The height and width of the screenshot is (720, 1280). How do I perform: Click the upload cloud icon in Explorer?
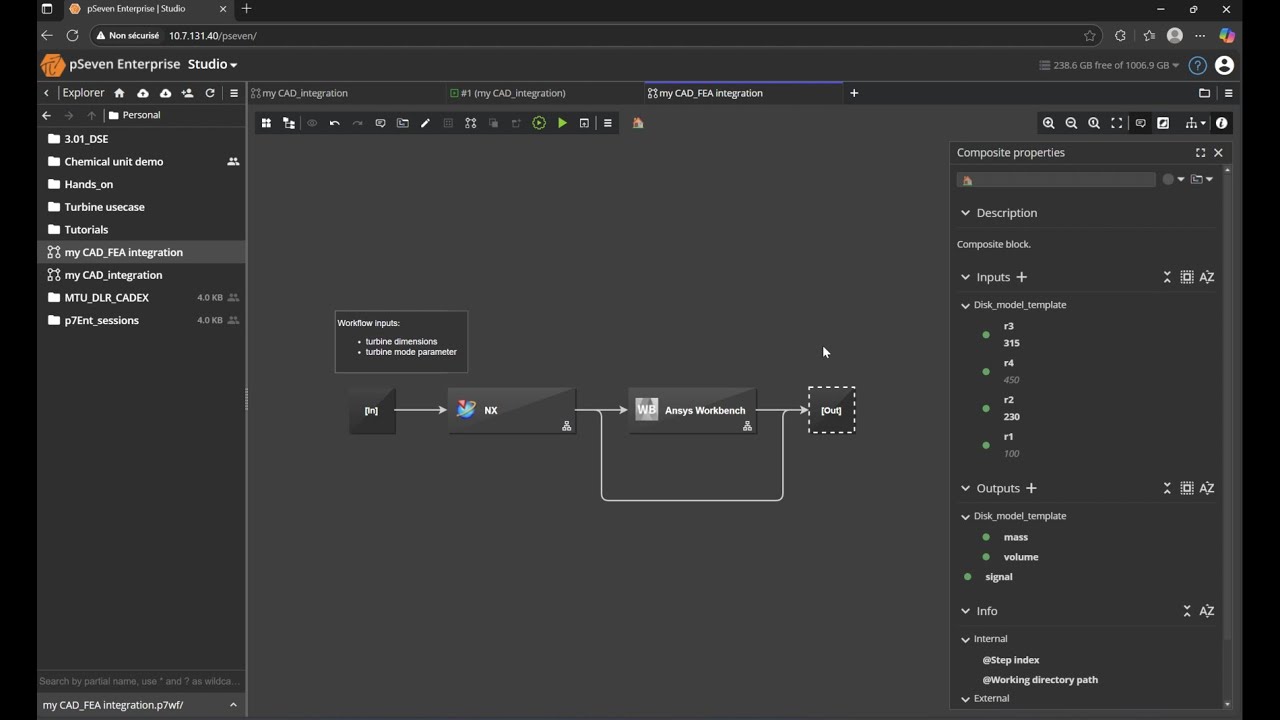[x=143, y=93]
